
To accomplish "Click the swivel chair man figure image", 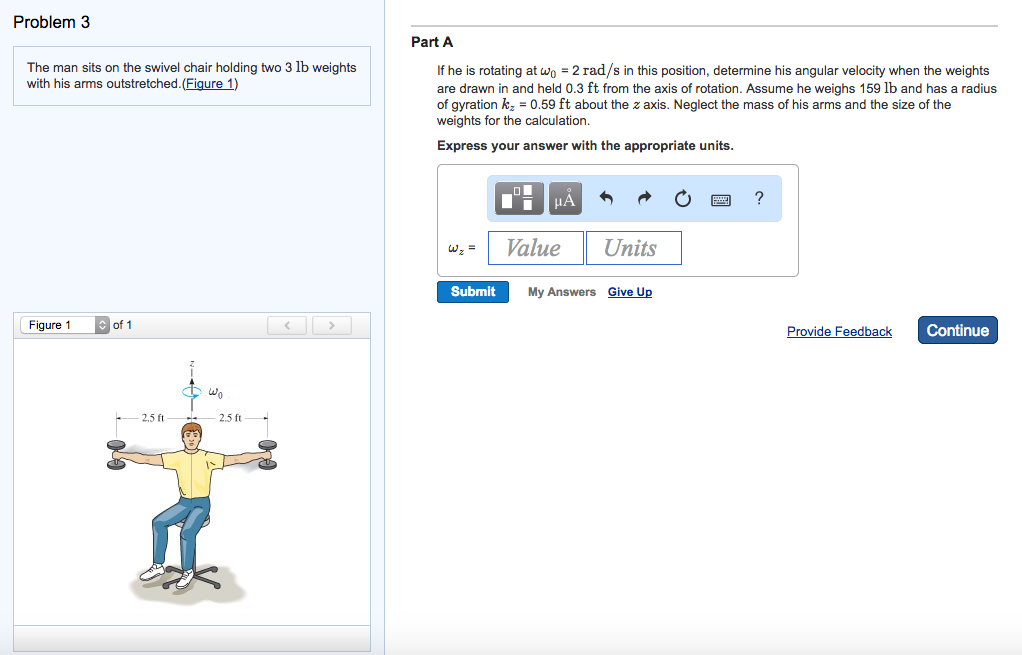I will (192, 482).
